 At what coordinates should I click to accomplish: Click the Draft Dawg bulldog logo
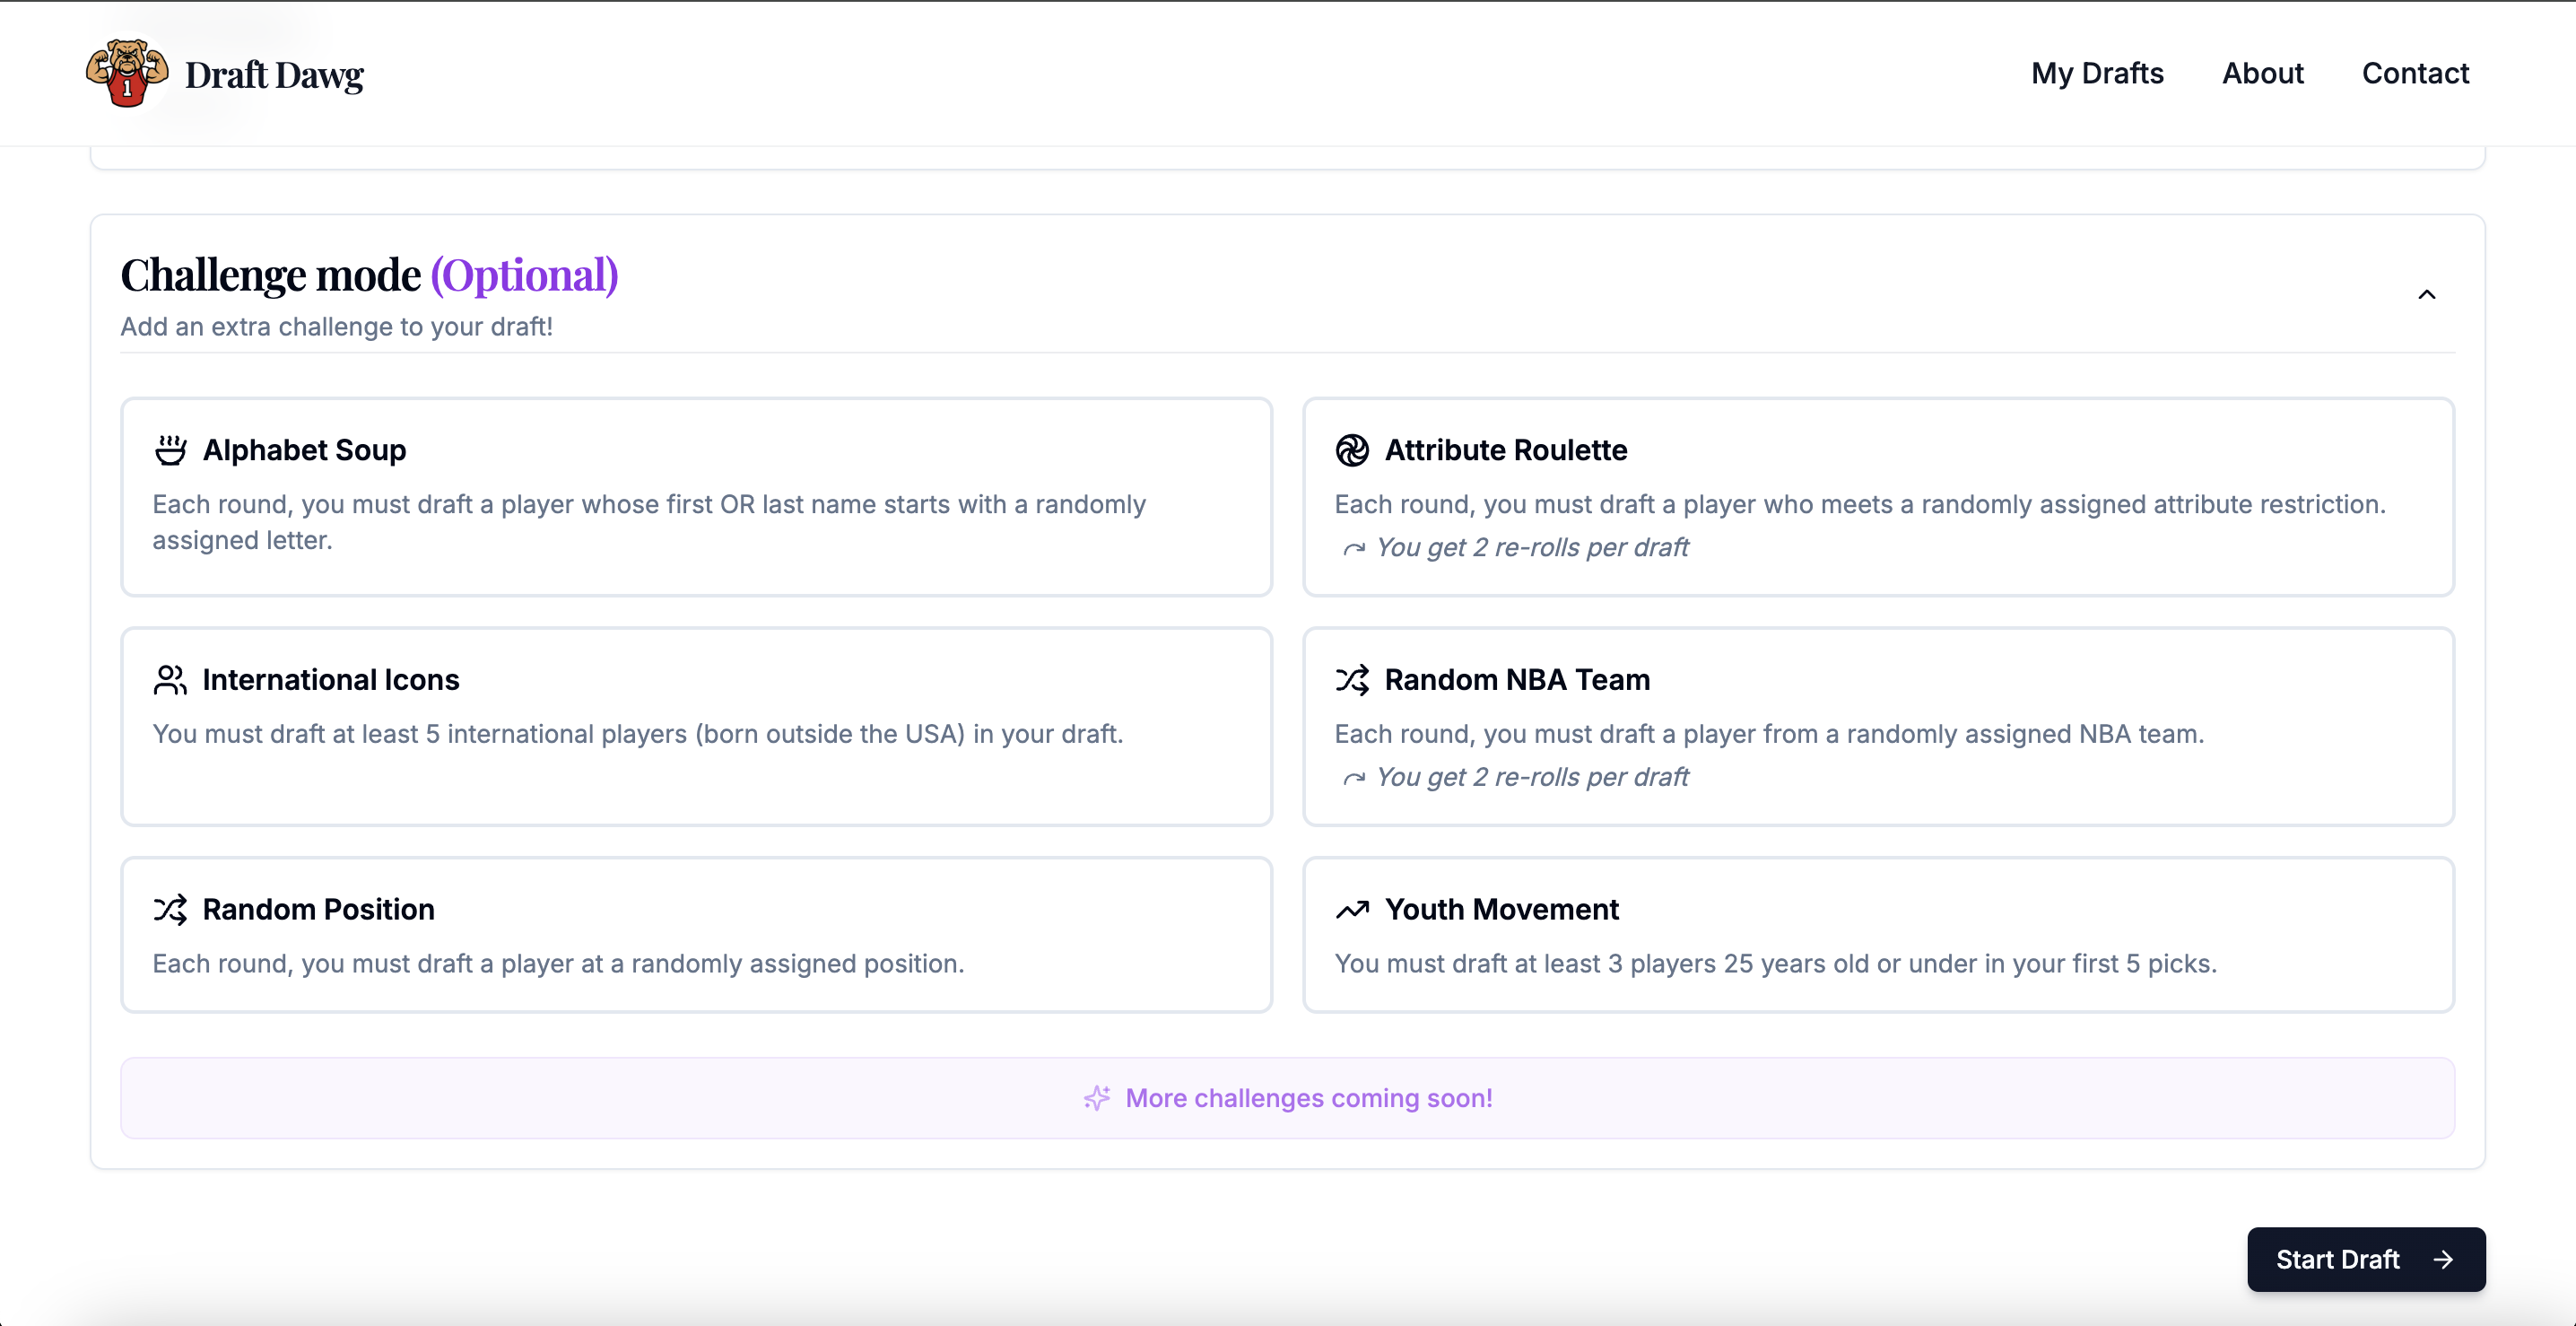click(126, 73)
